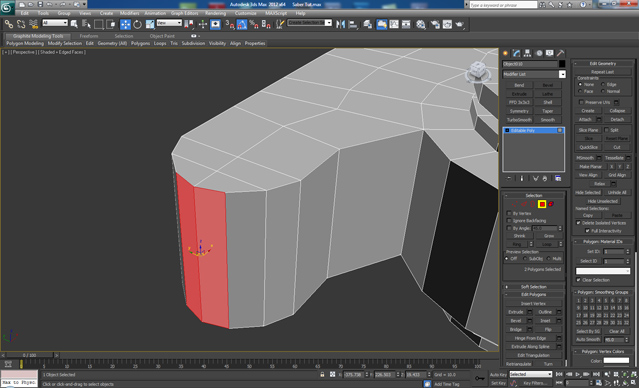Toggle the Percent Snap icon
639x388 pixels.
point(254,24)
